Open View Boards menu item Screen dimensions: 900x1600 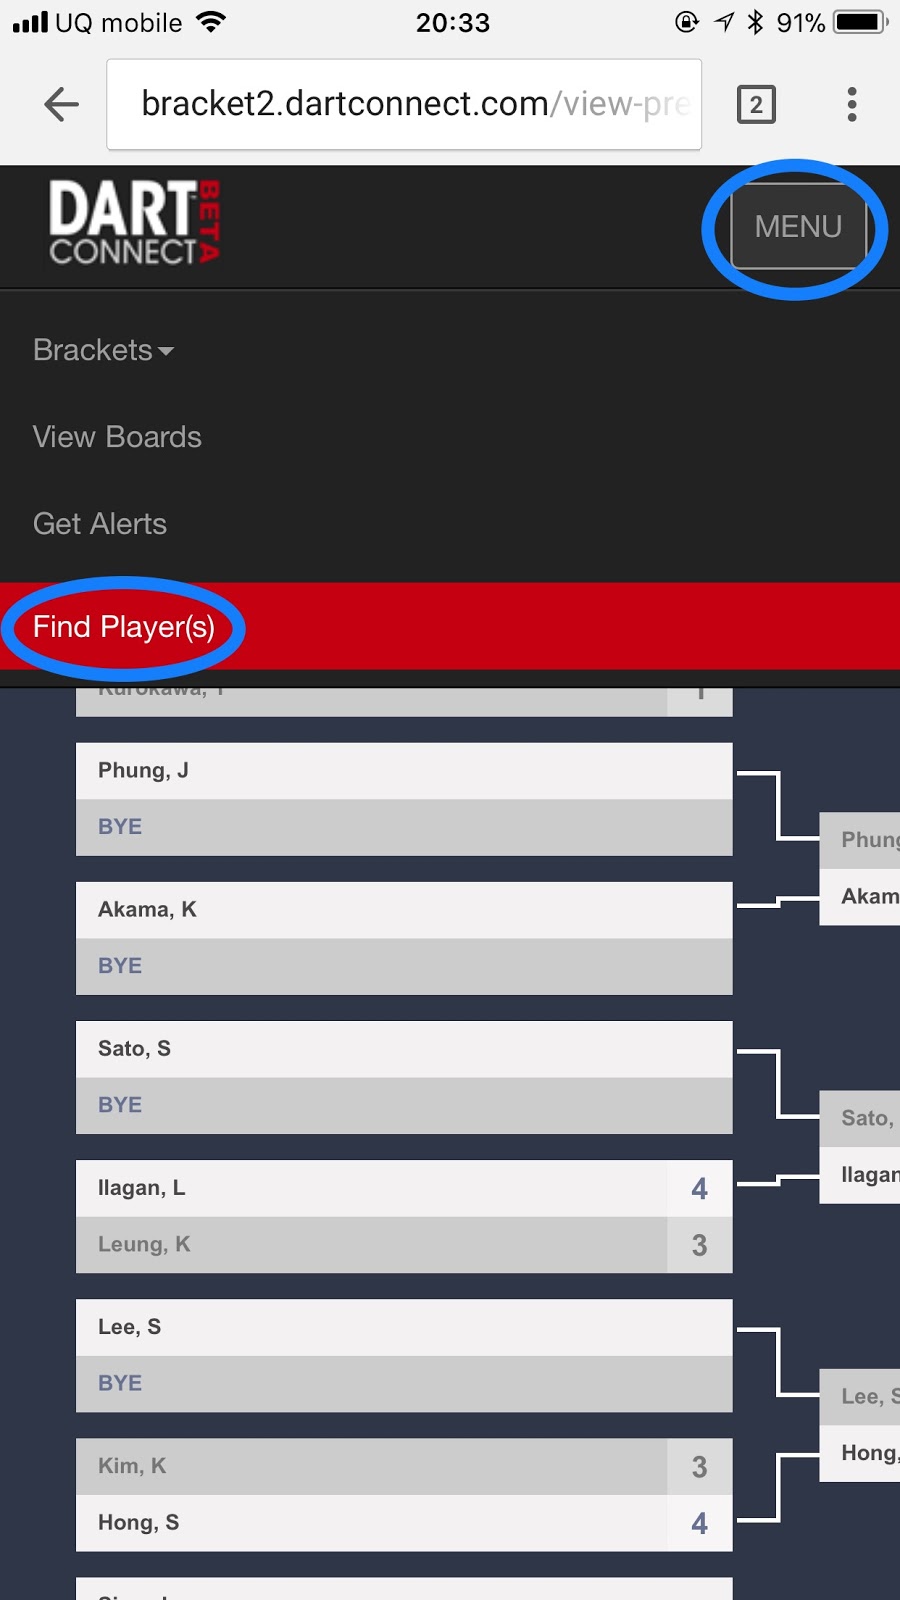(117, 437)
